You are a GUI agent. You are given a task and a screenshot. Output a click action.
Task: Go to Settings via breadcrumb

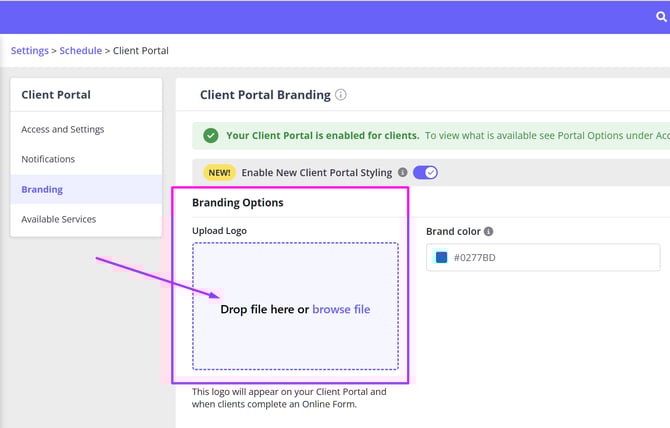30,50
